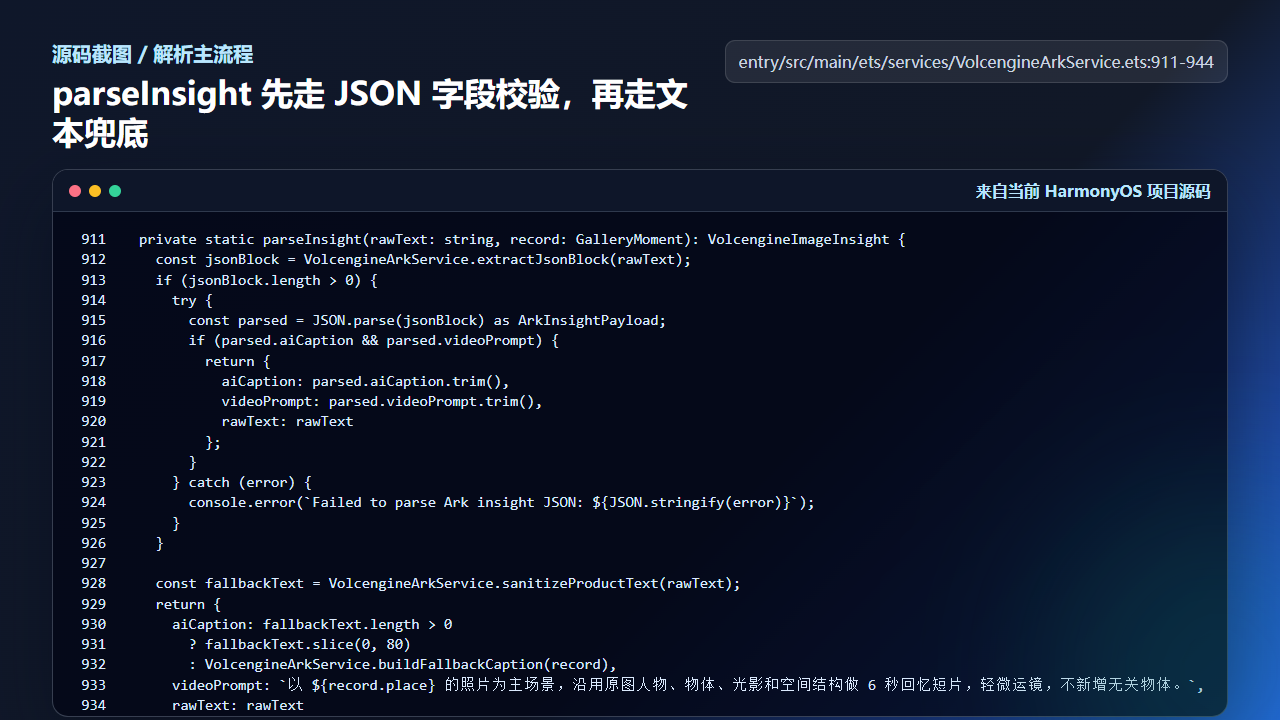Click the videoPrompt template string on line 933
Viewport: 1280px width, 720px height.
click(687, 685)
